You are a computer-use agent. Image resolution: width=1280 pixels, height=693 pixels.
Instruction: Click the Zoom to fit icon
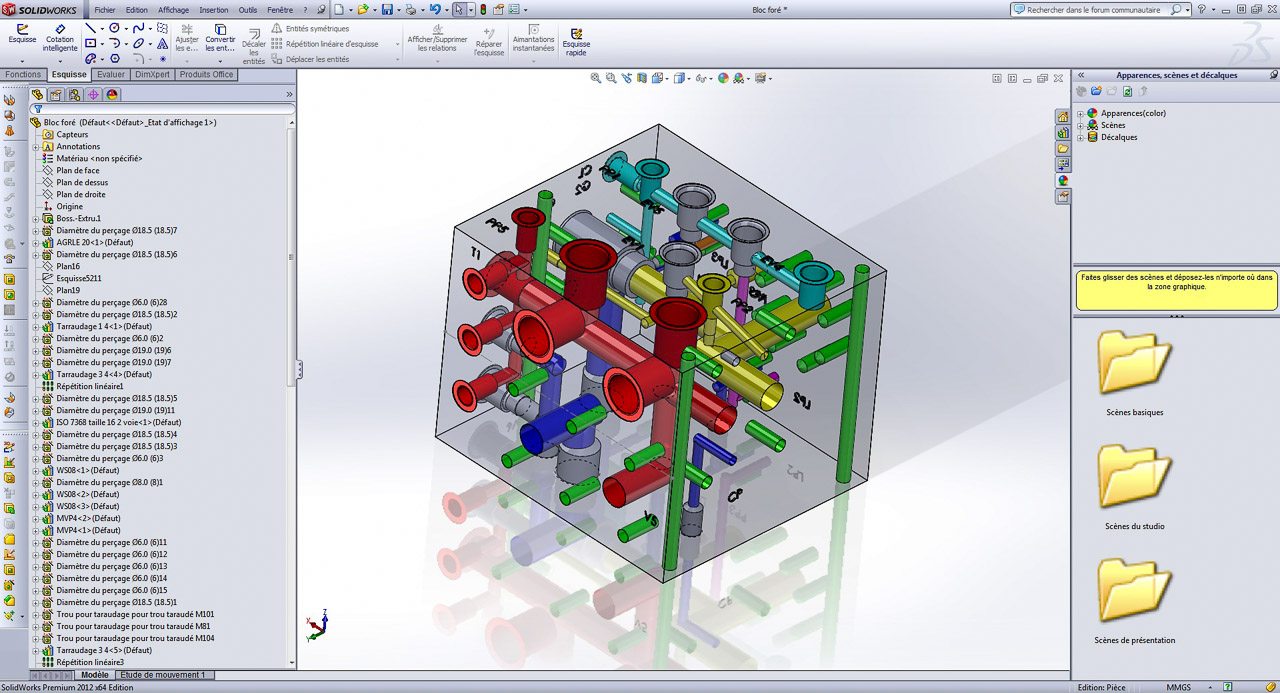click(596, 78)
